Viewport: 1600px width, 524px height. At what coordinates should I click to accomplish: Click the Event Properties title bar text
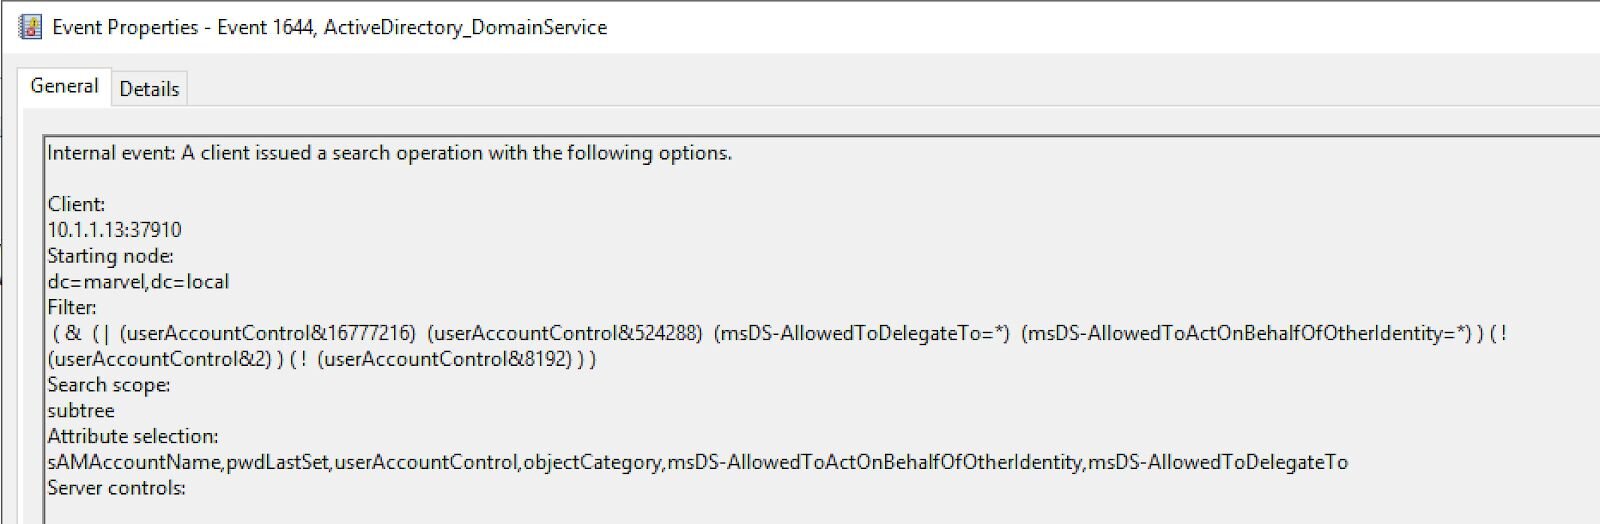[329, 28]
